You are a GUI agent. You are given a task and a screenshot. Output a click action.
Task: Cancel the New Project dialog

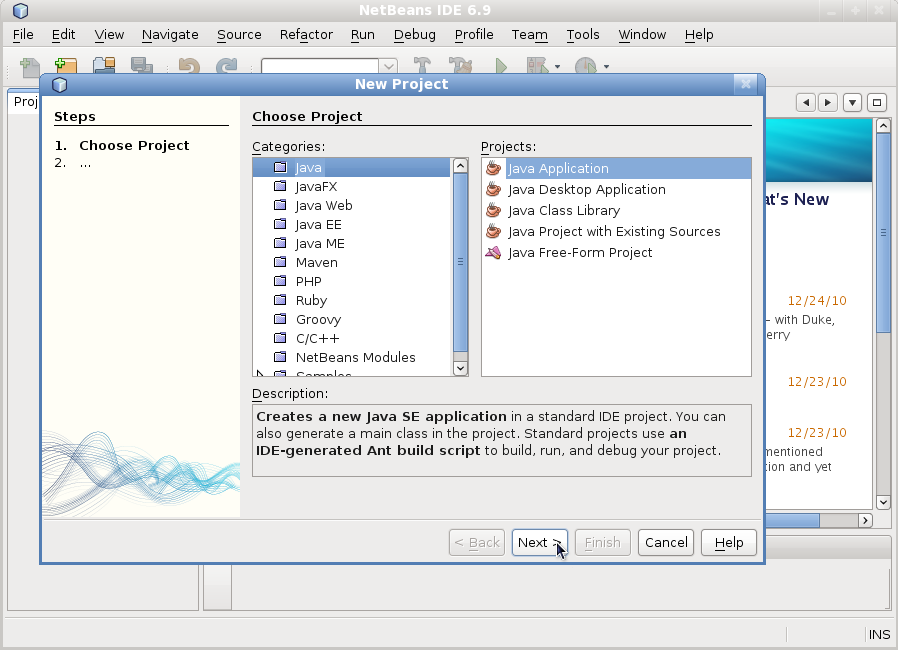[666, 542]
